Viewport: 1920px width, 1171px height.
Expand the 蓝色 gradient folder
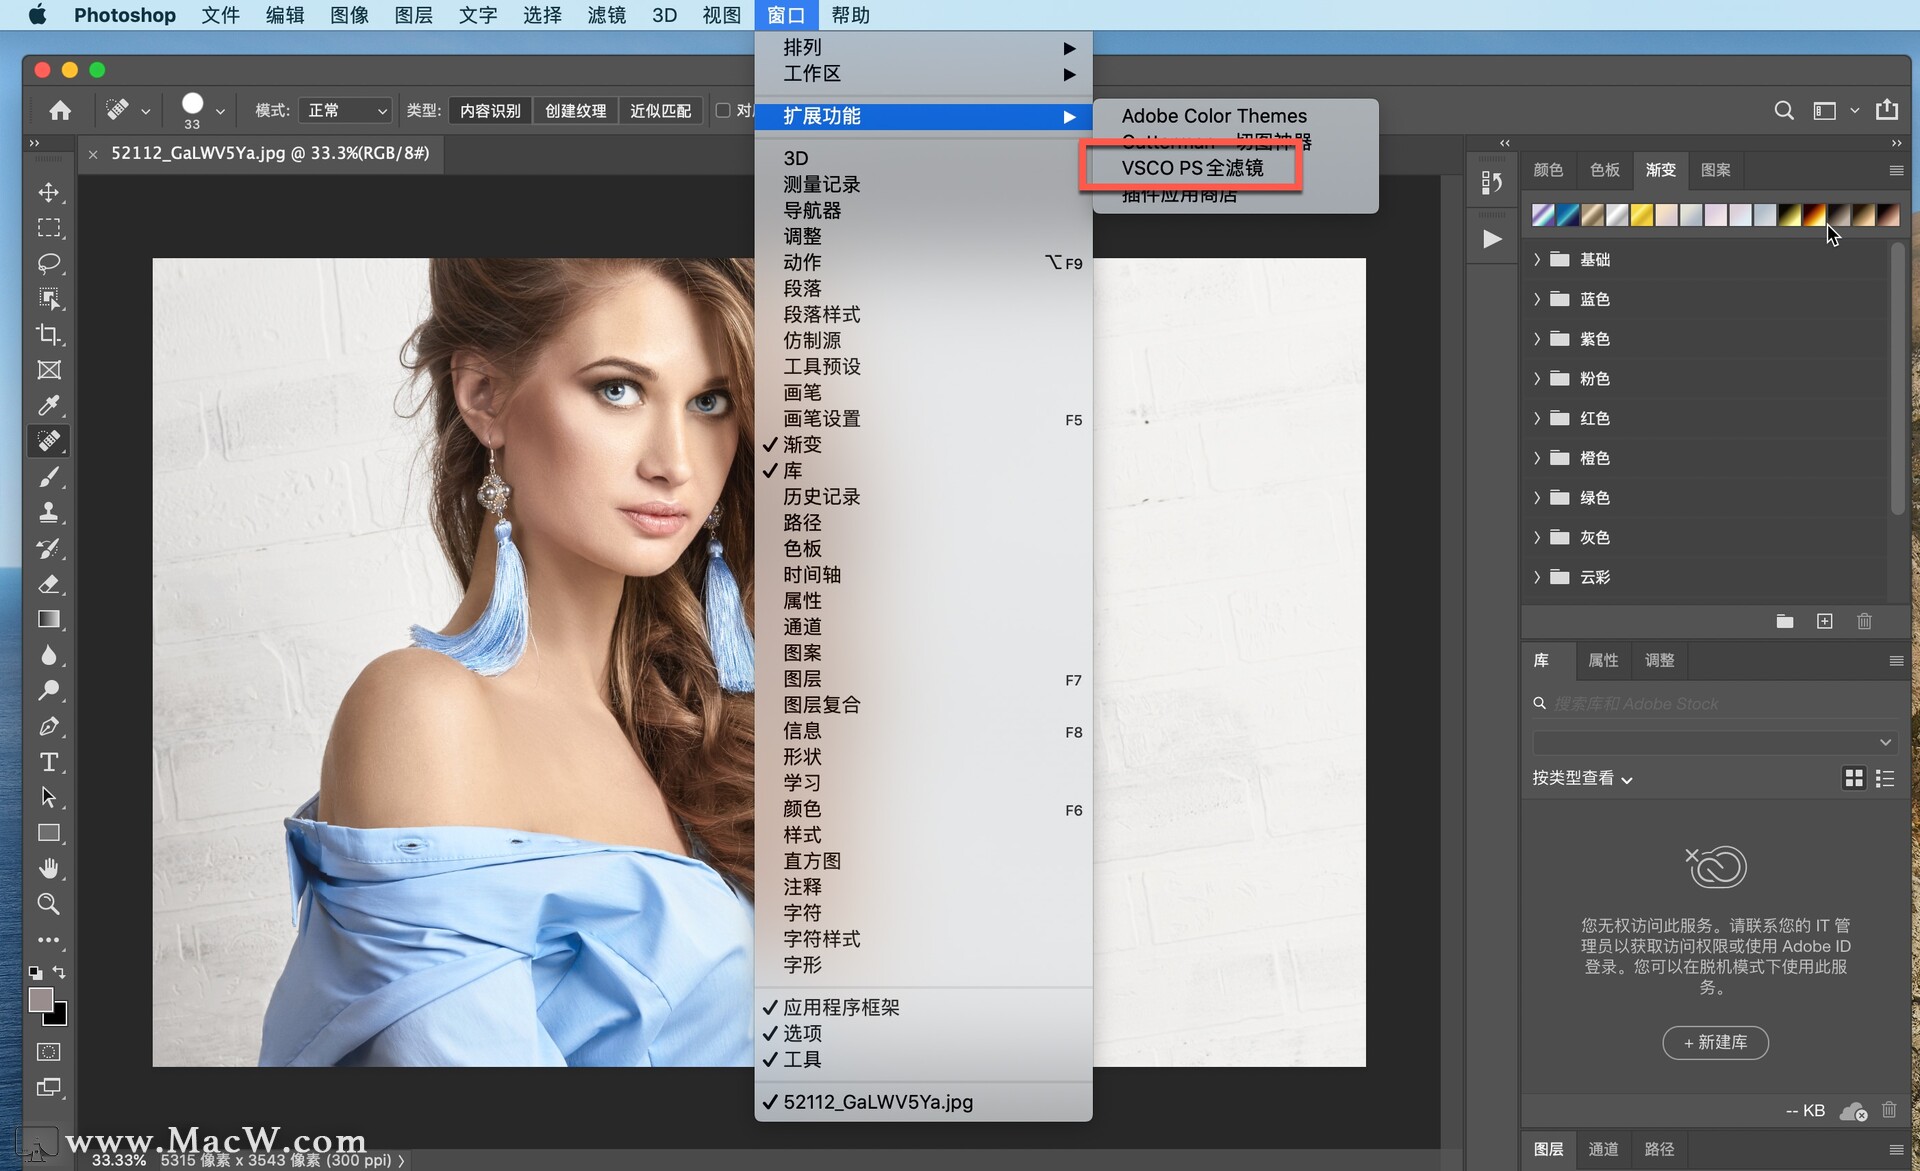tap(1537, 299)
